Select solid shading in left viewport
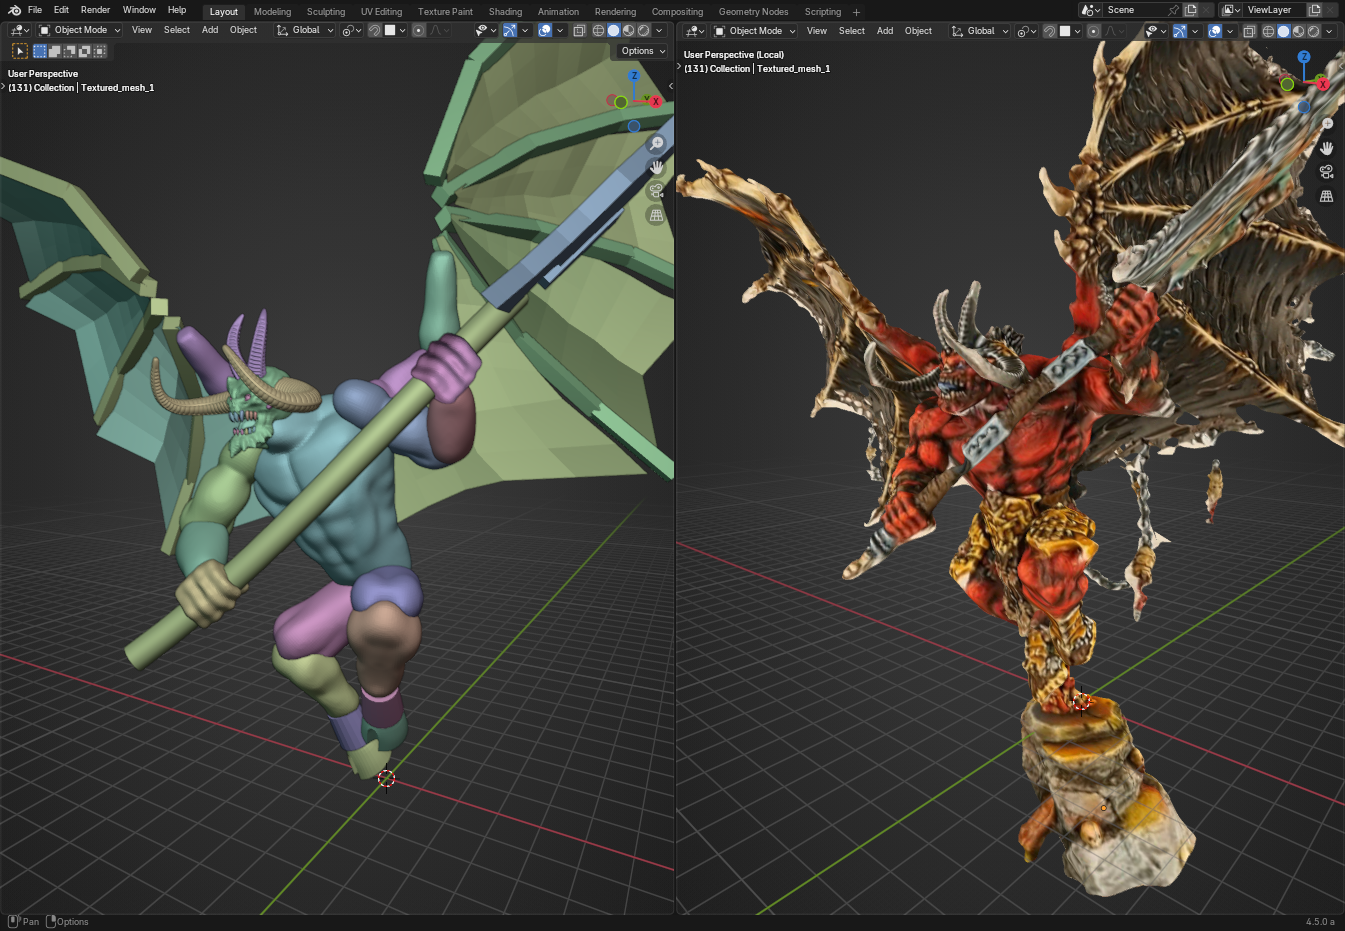The width and height of the screenshot is (1345, 931). 614,30
